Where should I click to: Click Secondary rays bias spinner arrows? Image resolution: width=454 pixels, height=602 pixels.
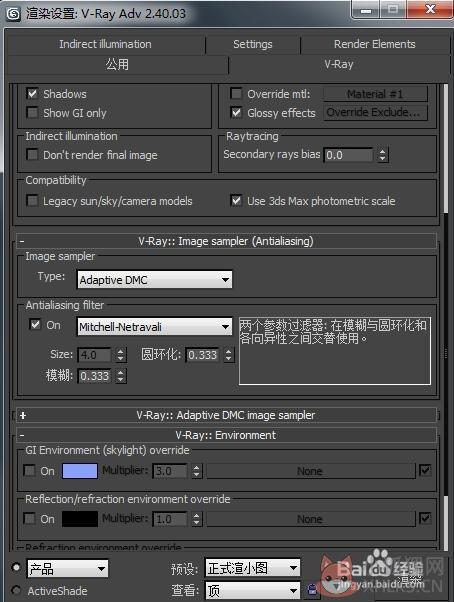(382, 155)
